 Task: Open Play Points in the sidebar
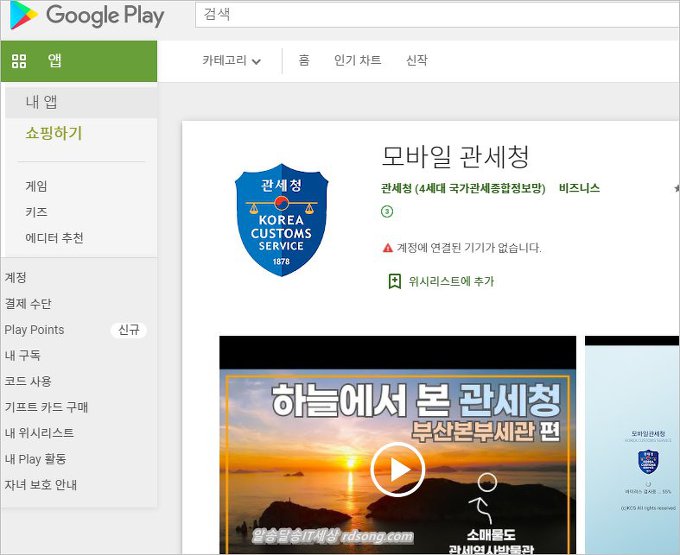(34, 330)
